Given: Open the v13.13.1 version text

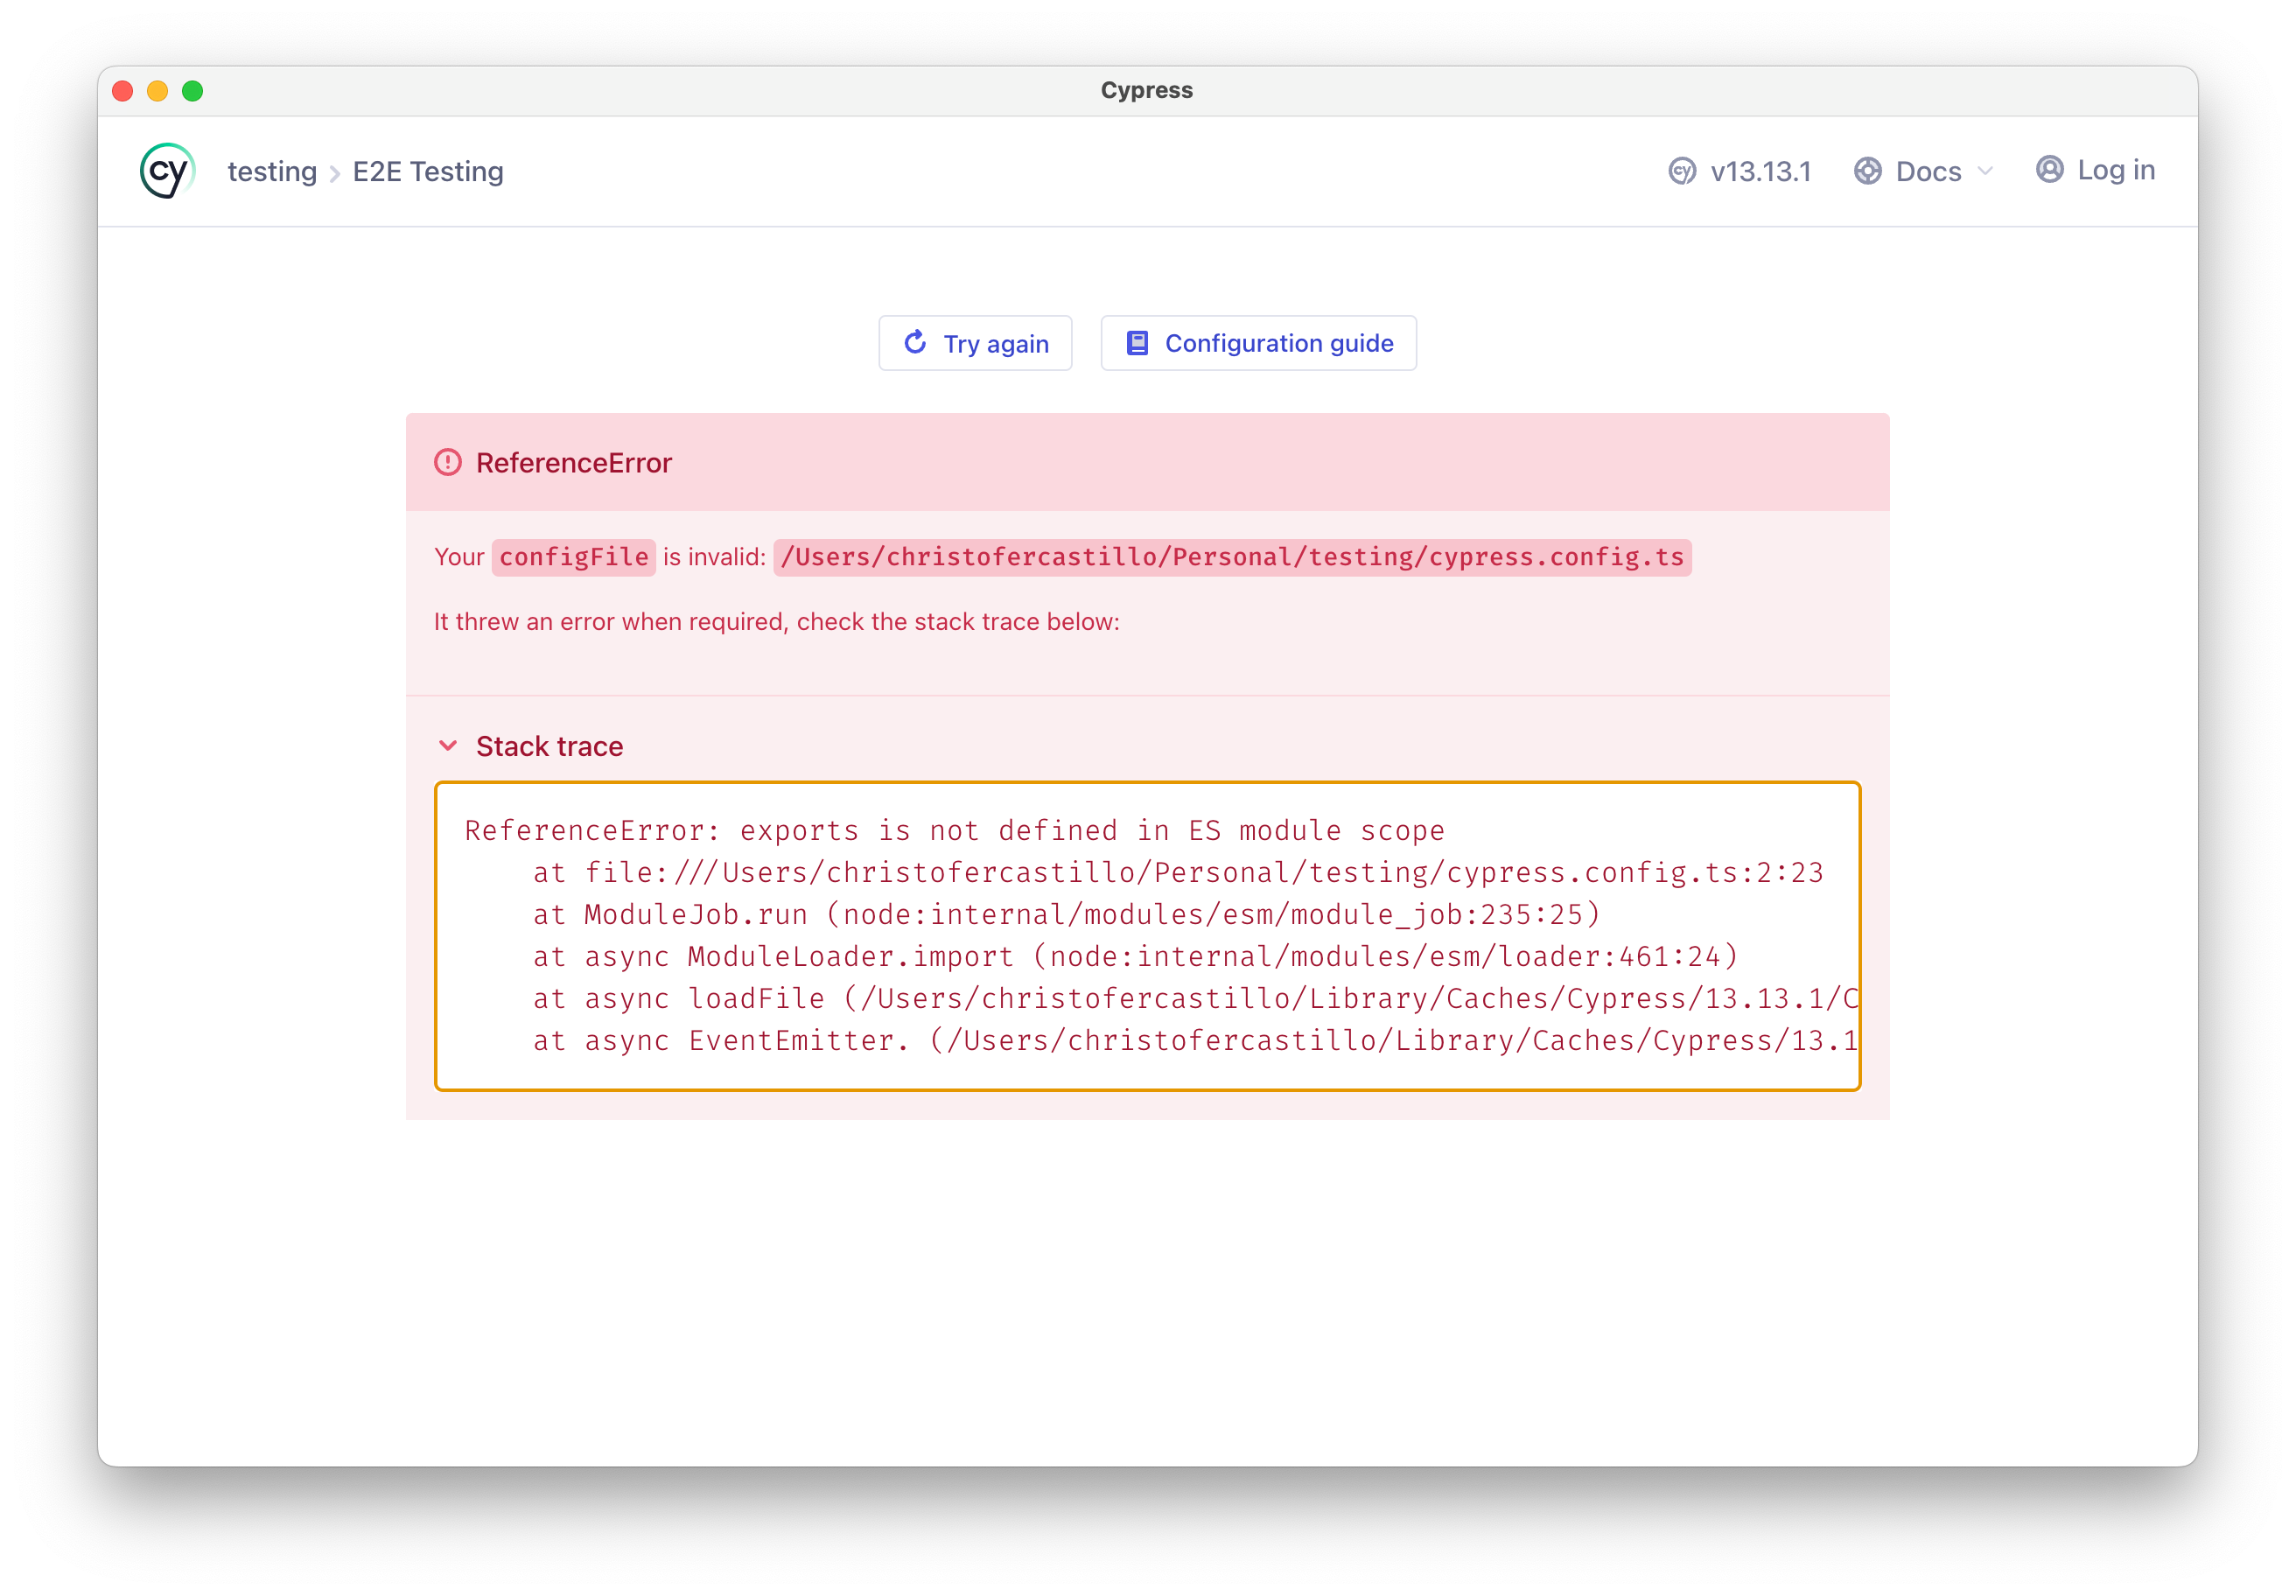Looking at the screenshot, I should tap(1760, 172).
